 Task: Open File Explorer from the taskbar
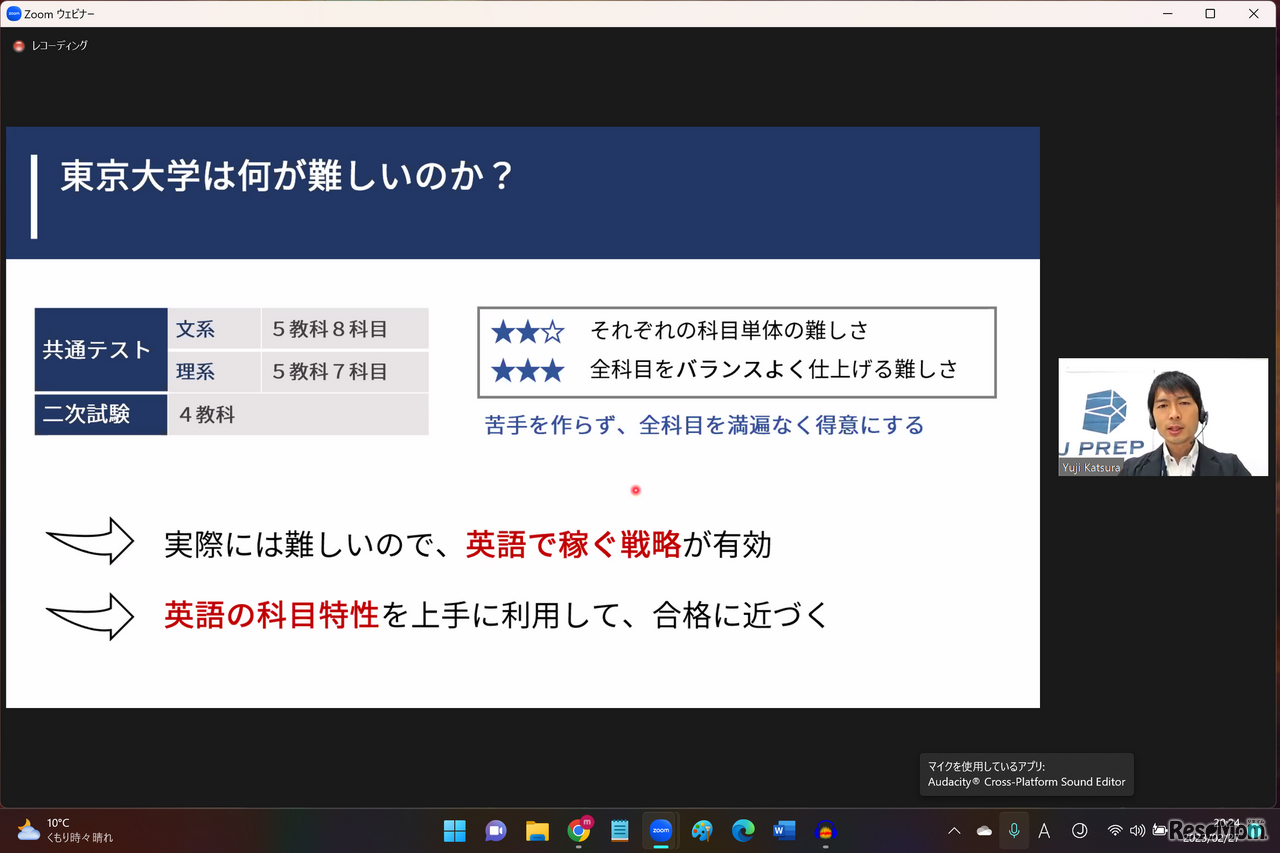pos(537,830)
